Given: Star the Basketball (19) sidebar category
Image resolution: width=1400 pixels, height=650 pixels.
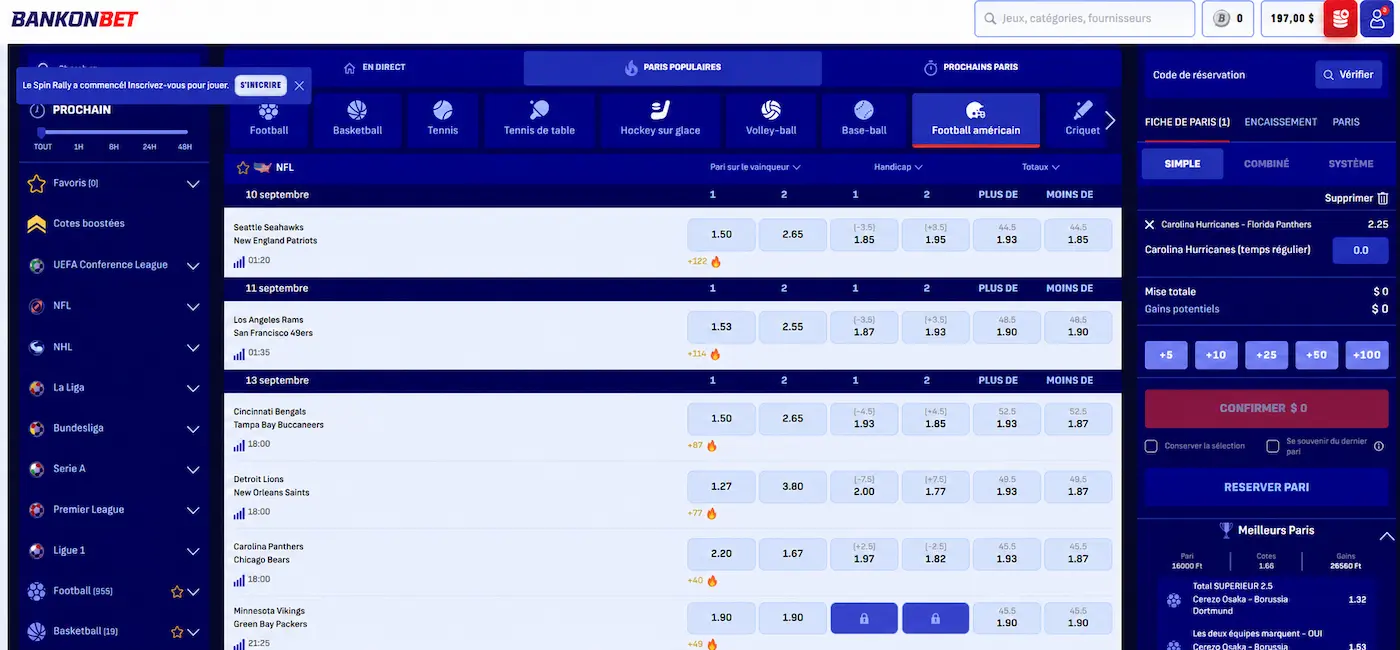Looking at the screenshot, I should pyautogui.click(x=177, y=632).
